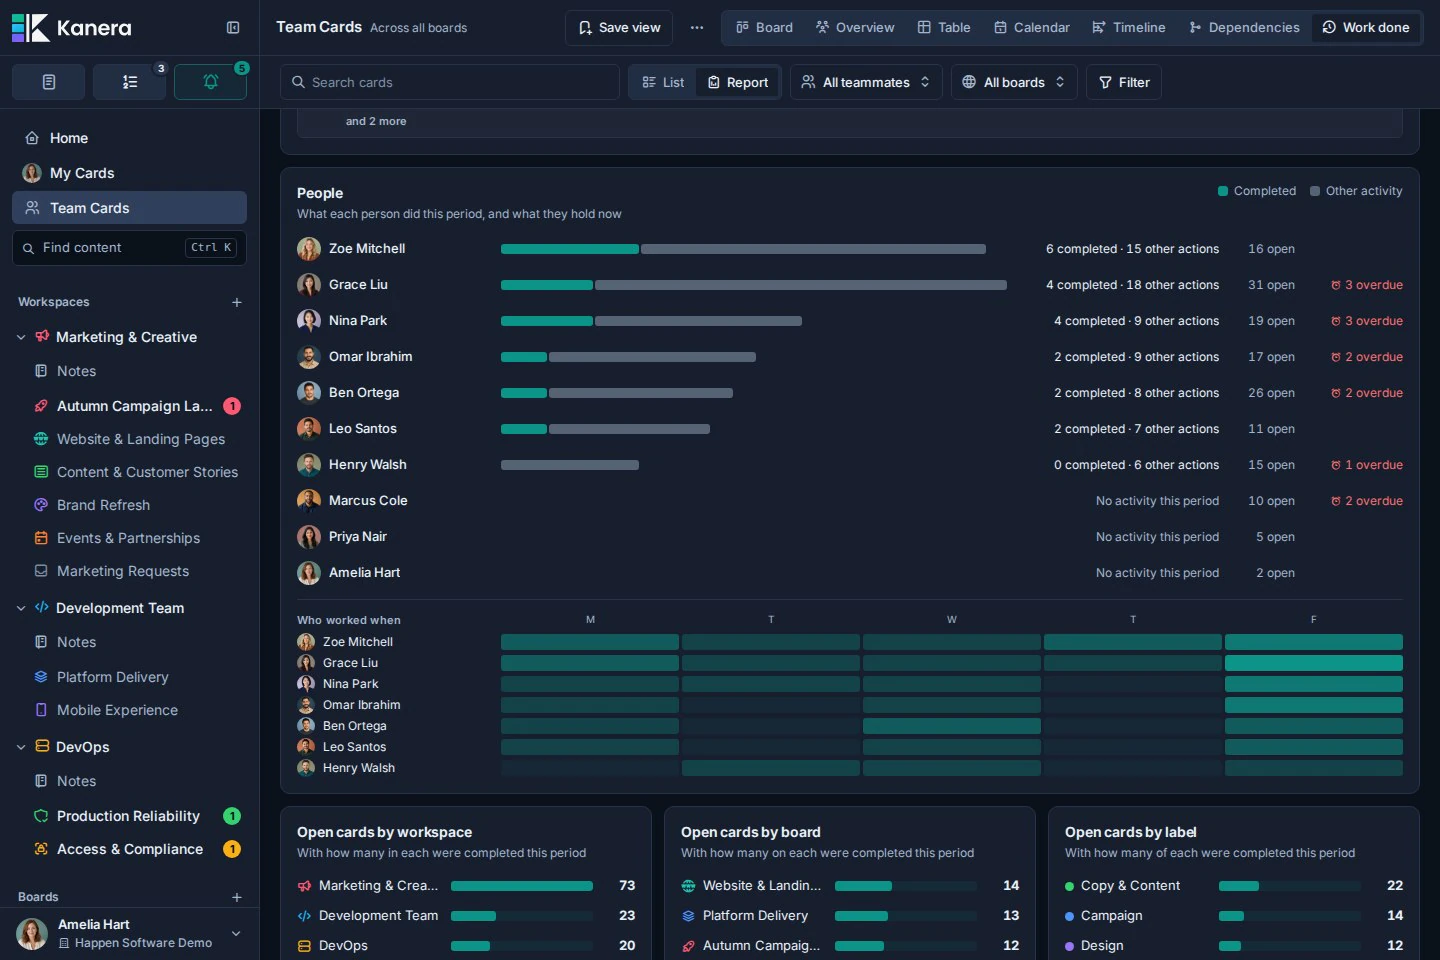Open the Dependencies view tab
This screenshot has width=1440, height=960.
[1244, 28]
